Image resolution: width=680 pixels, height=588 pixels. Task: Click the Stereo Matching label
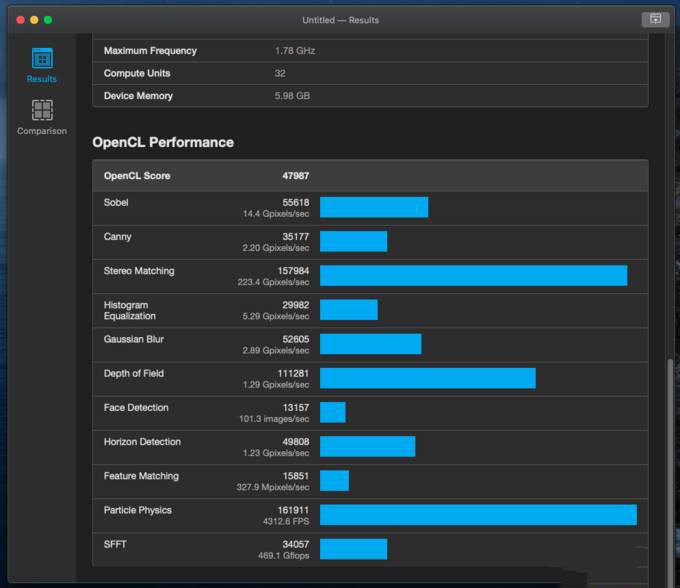tap(139, 271)
